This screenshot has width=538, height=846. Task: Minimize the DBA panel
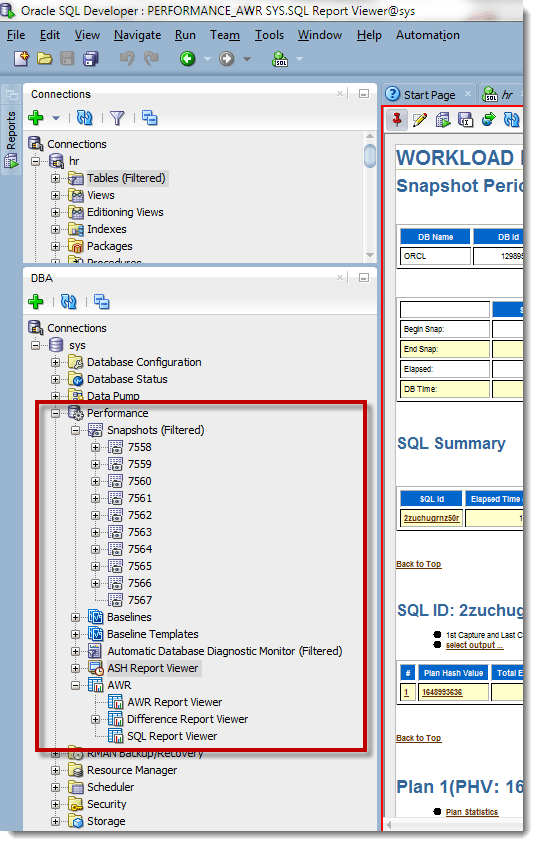coord(364,278)
